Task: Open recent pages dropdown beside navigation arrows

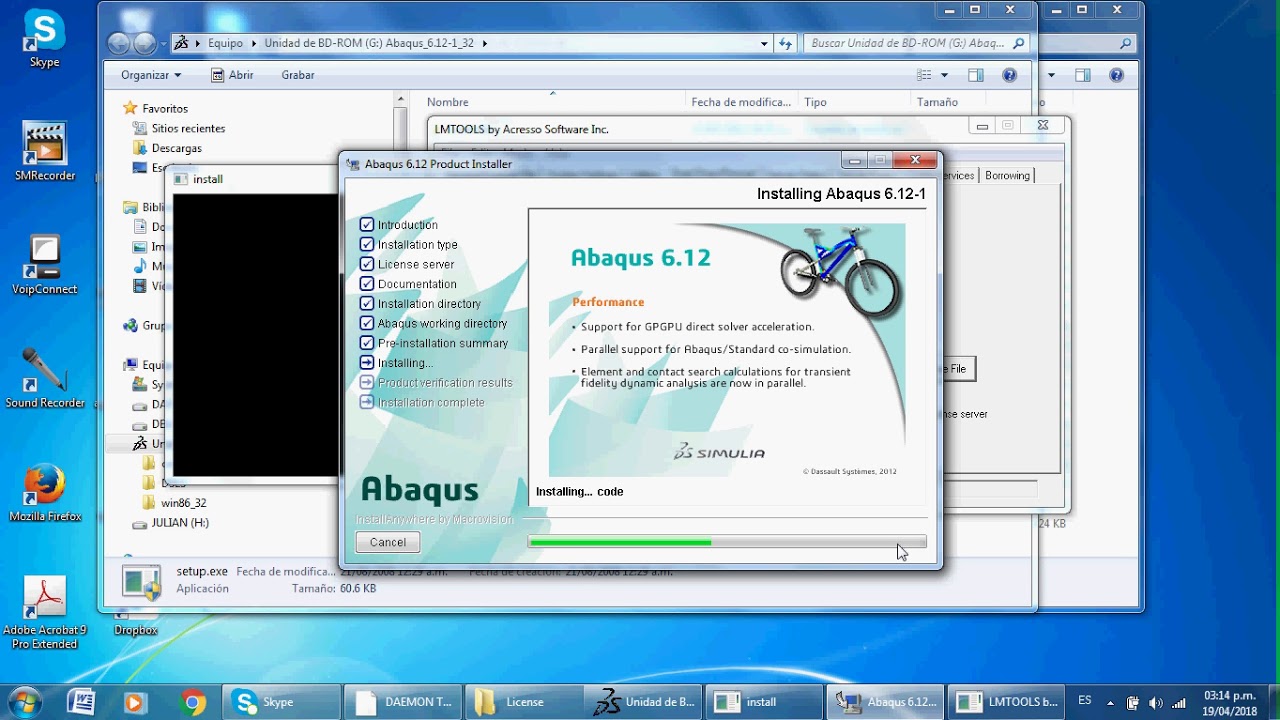Action: [x=164, y=43]
